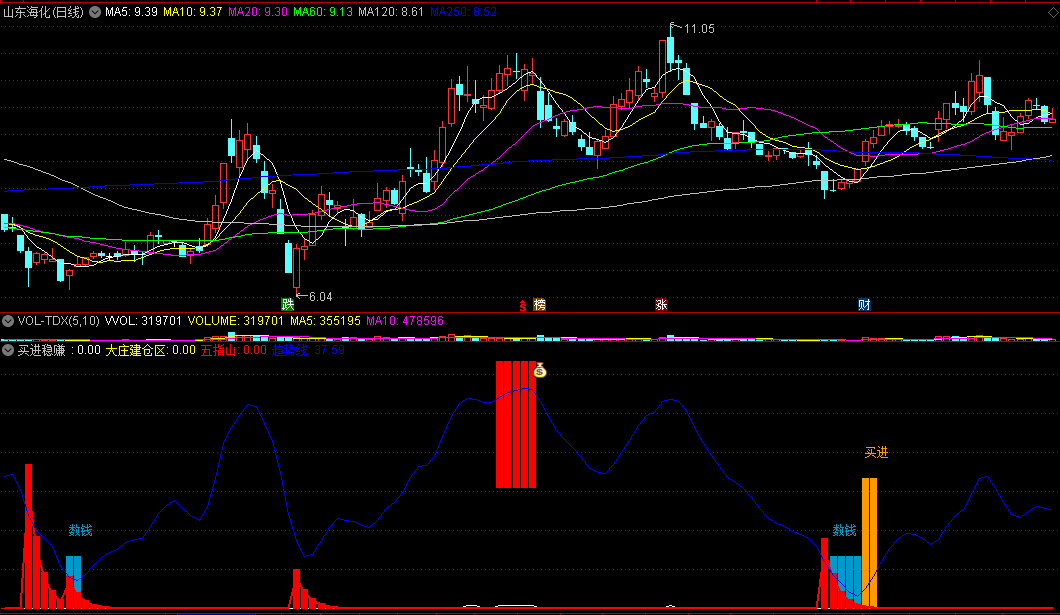Click the red 涨 event marker
1060x615 pixels.
coord(661,305)
